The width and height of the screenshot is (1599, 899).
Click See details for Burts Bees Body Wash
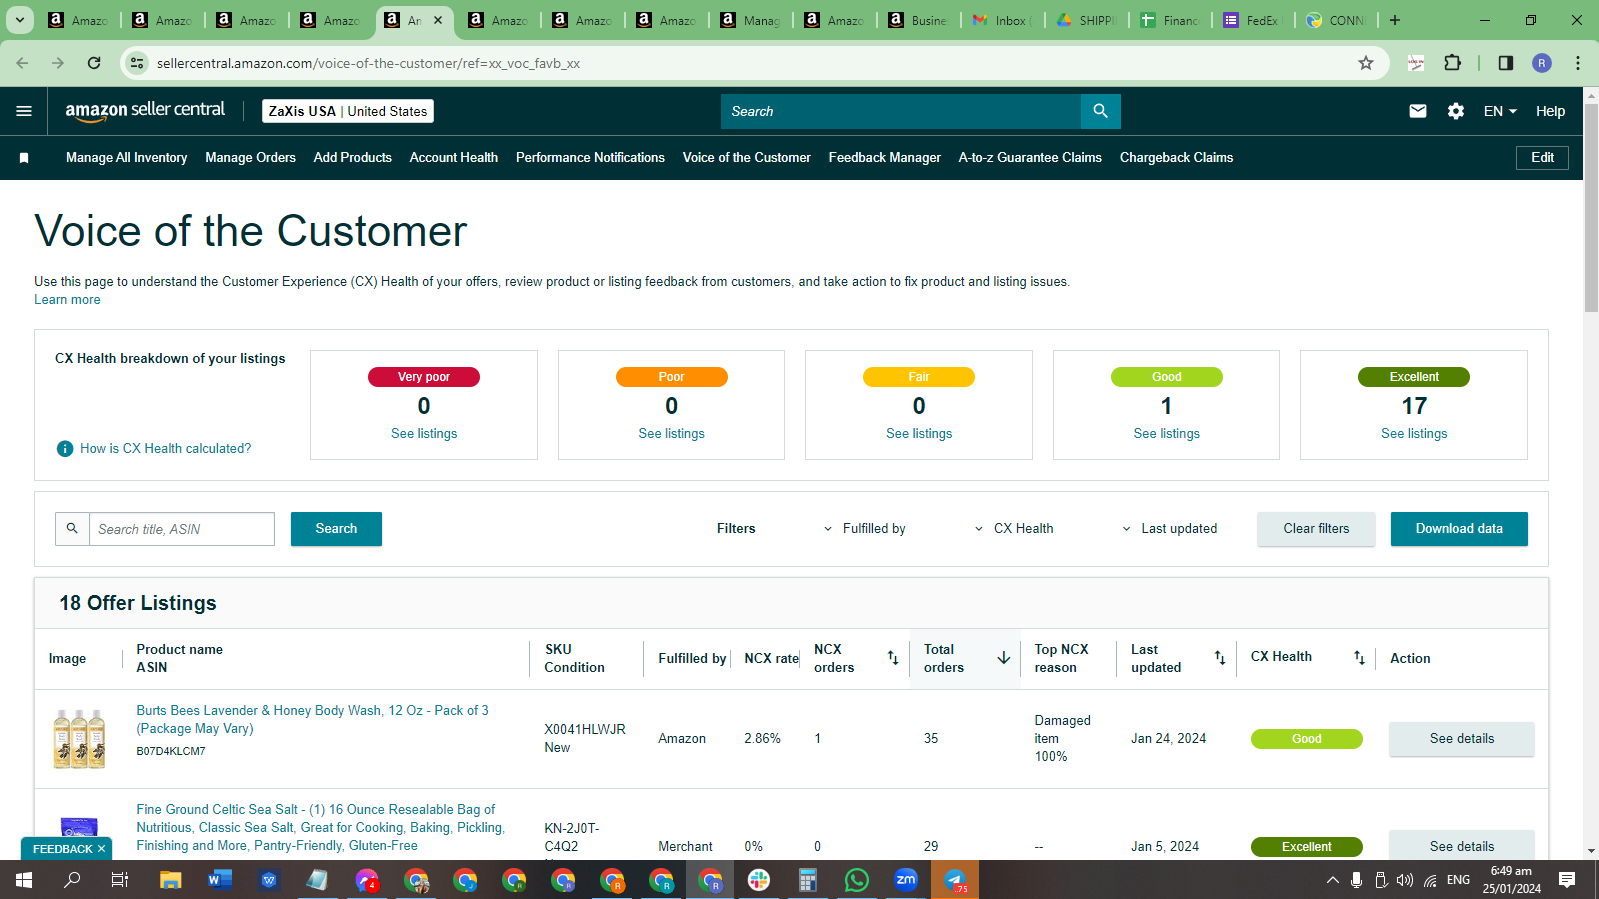pos(1461,739)
